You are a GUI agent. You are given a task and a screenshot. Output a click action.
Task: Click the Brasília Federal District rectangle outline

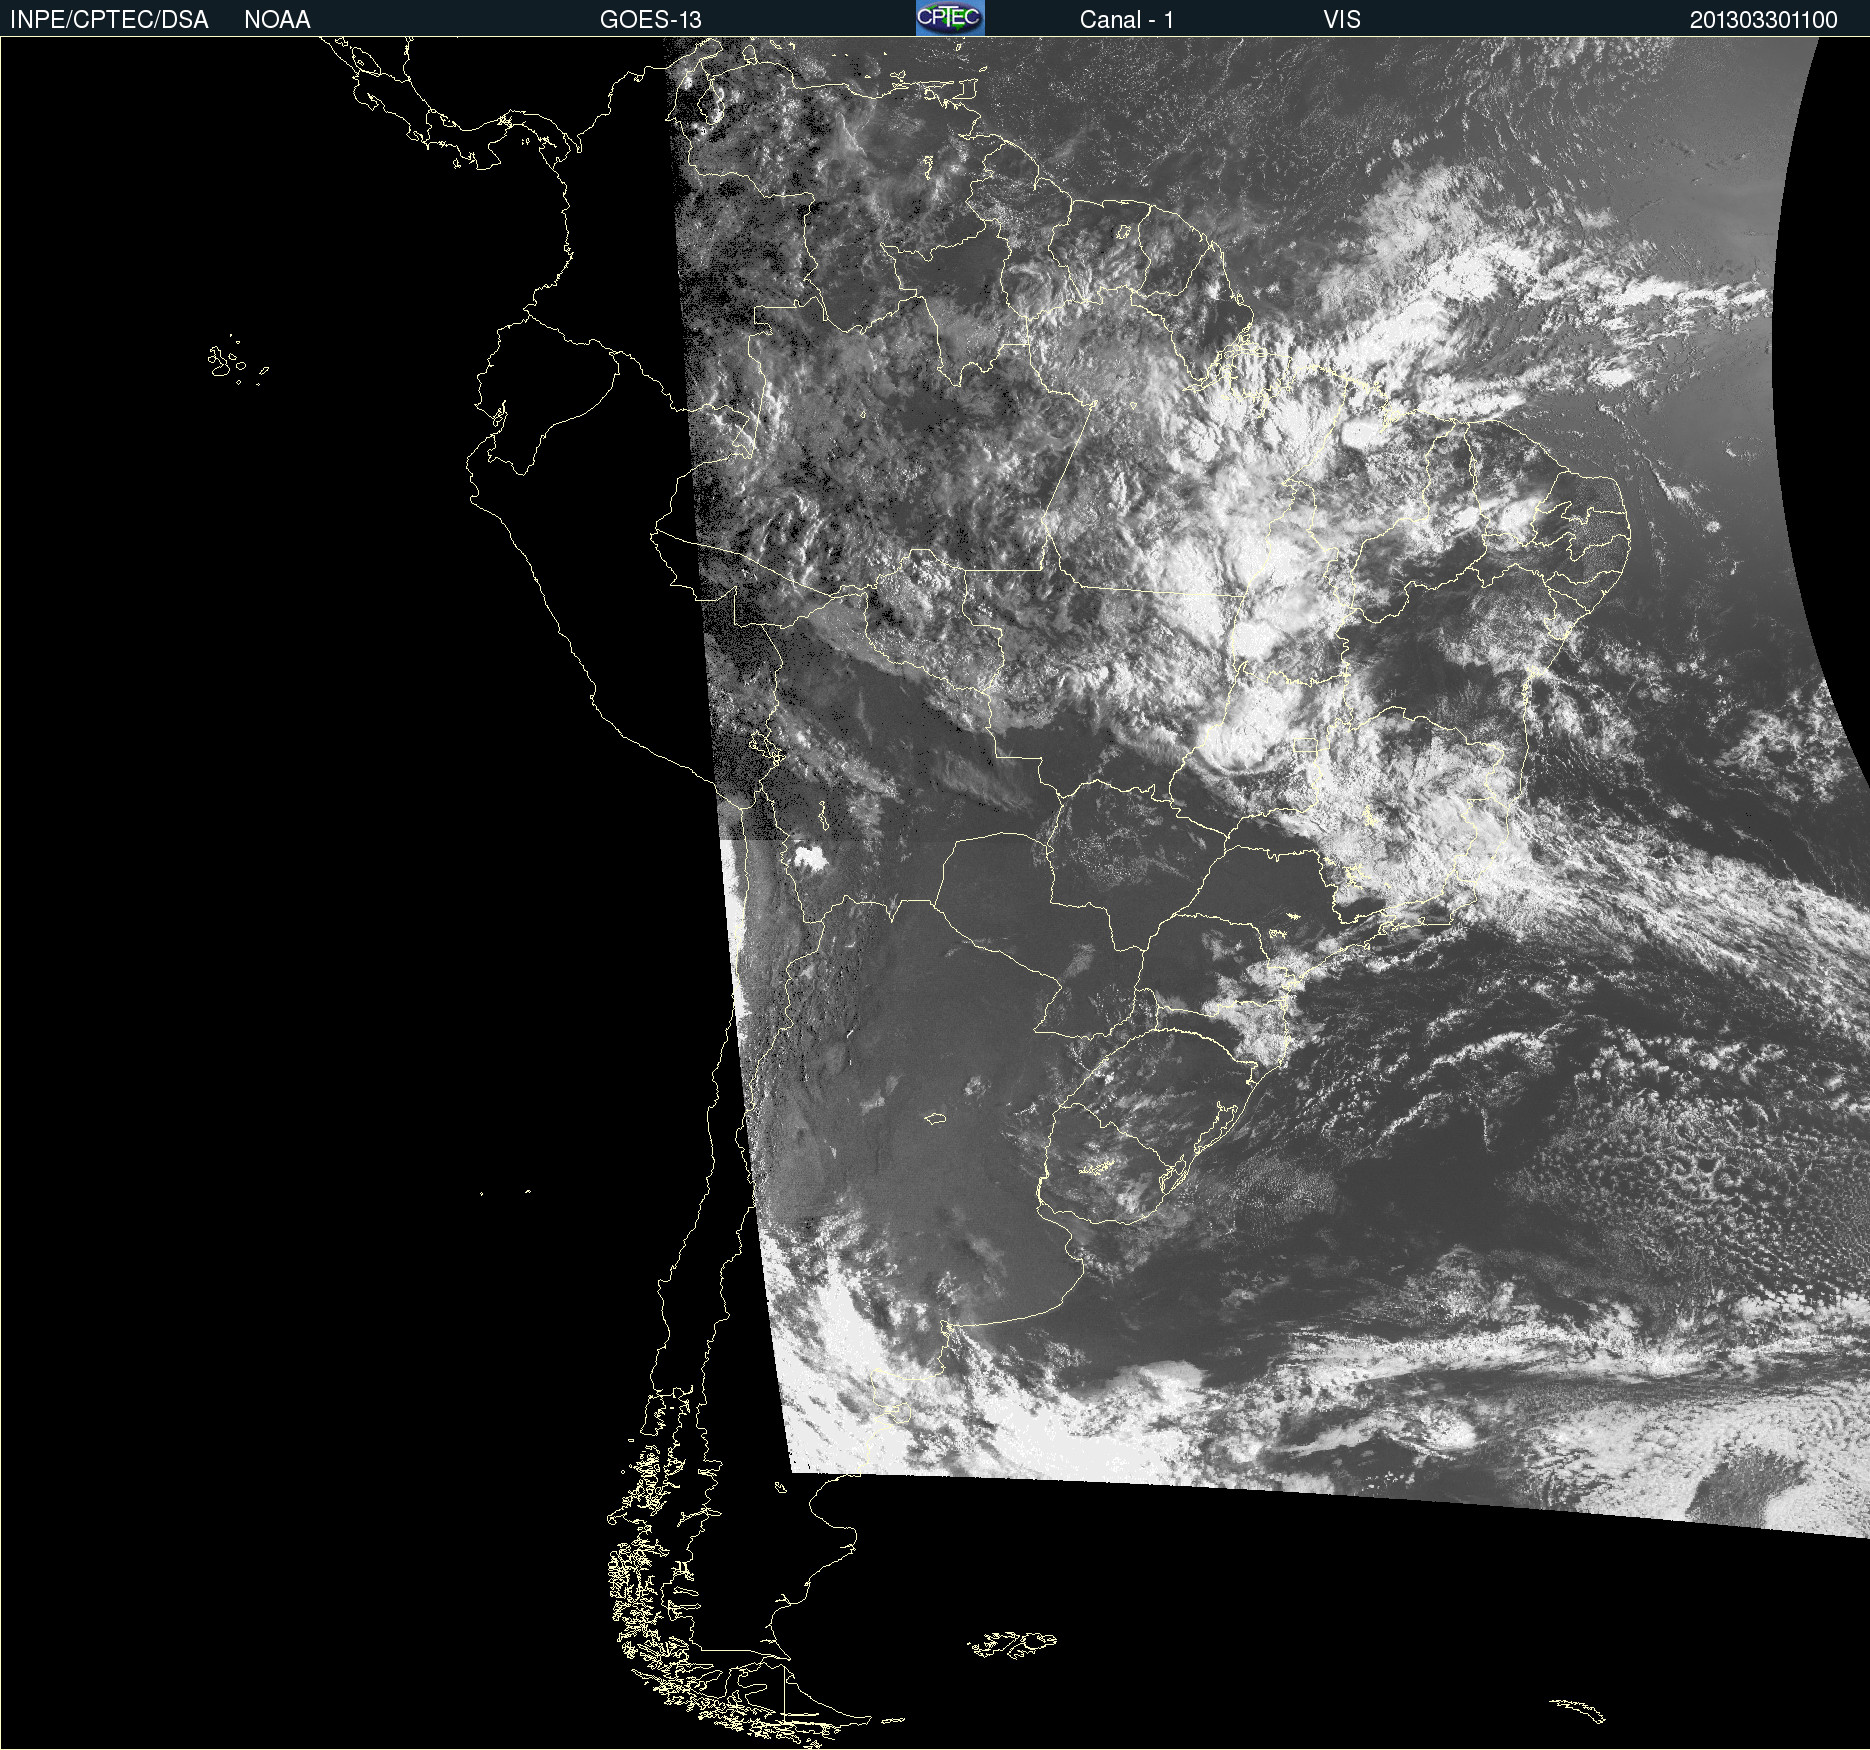tap(1305, 746)
